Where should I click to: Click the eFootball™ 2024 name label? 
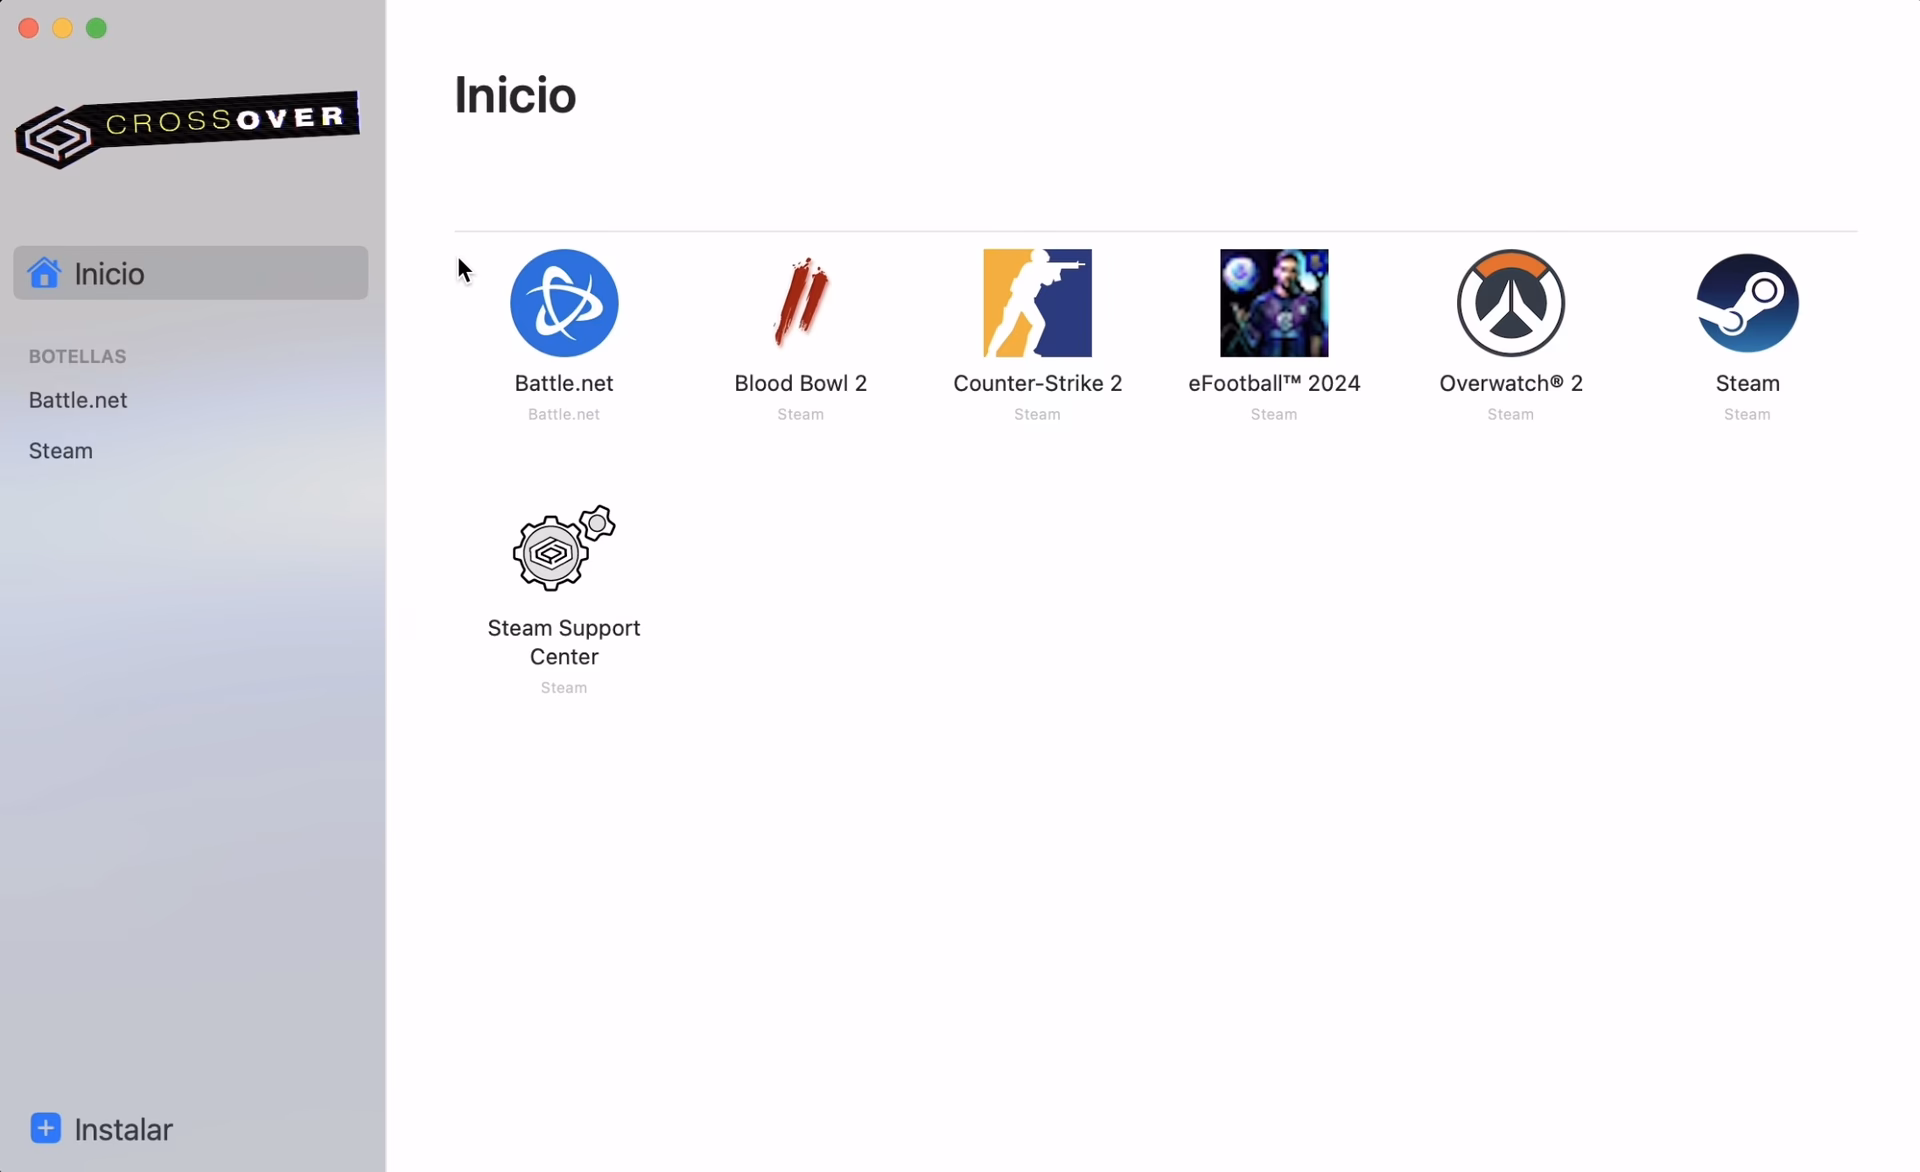click(1274, 383)
